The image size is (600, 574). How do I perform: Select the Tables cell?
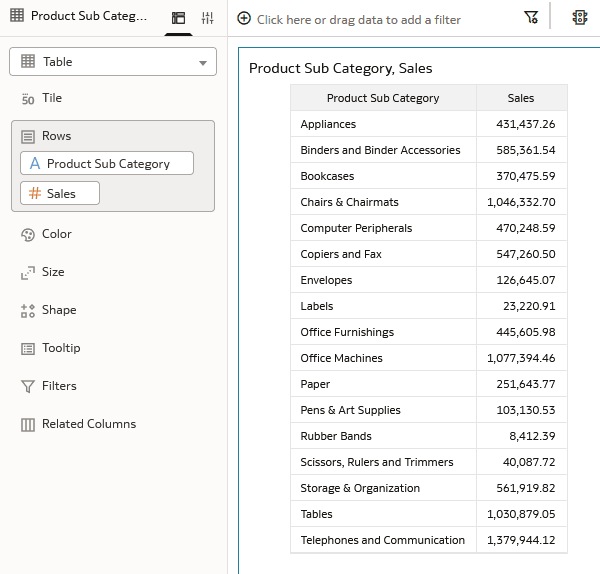[x=383, y=514]
